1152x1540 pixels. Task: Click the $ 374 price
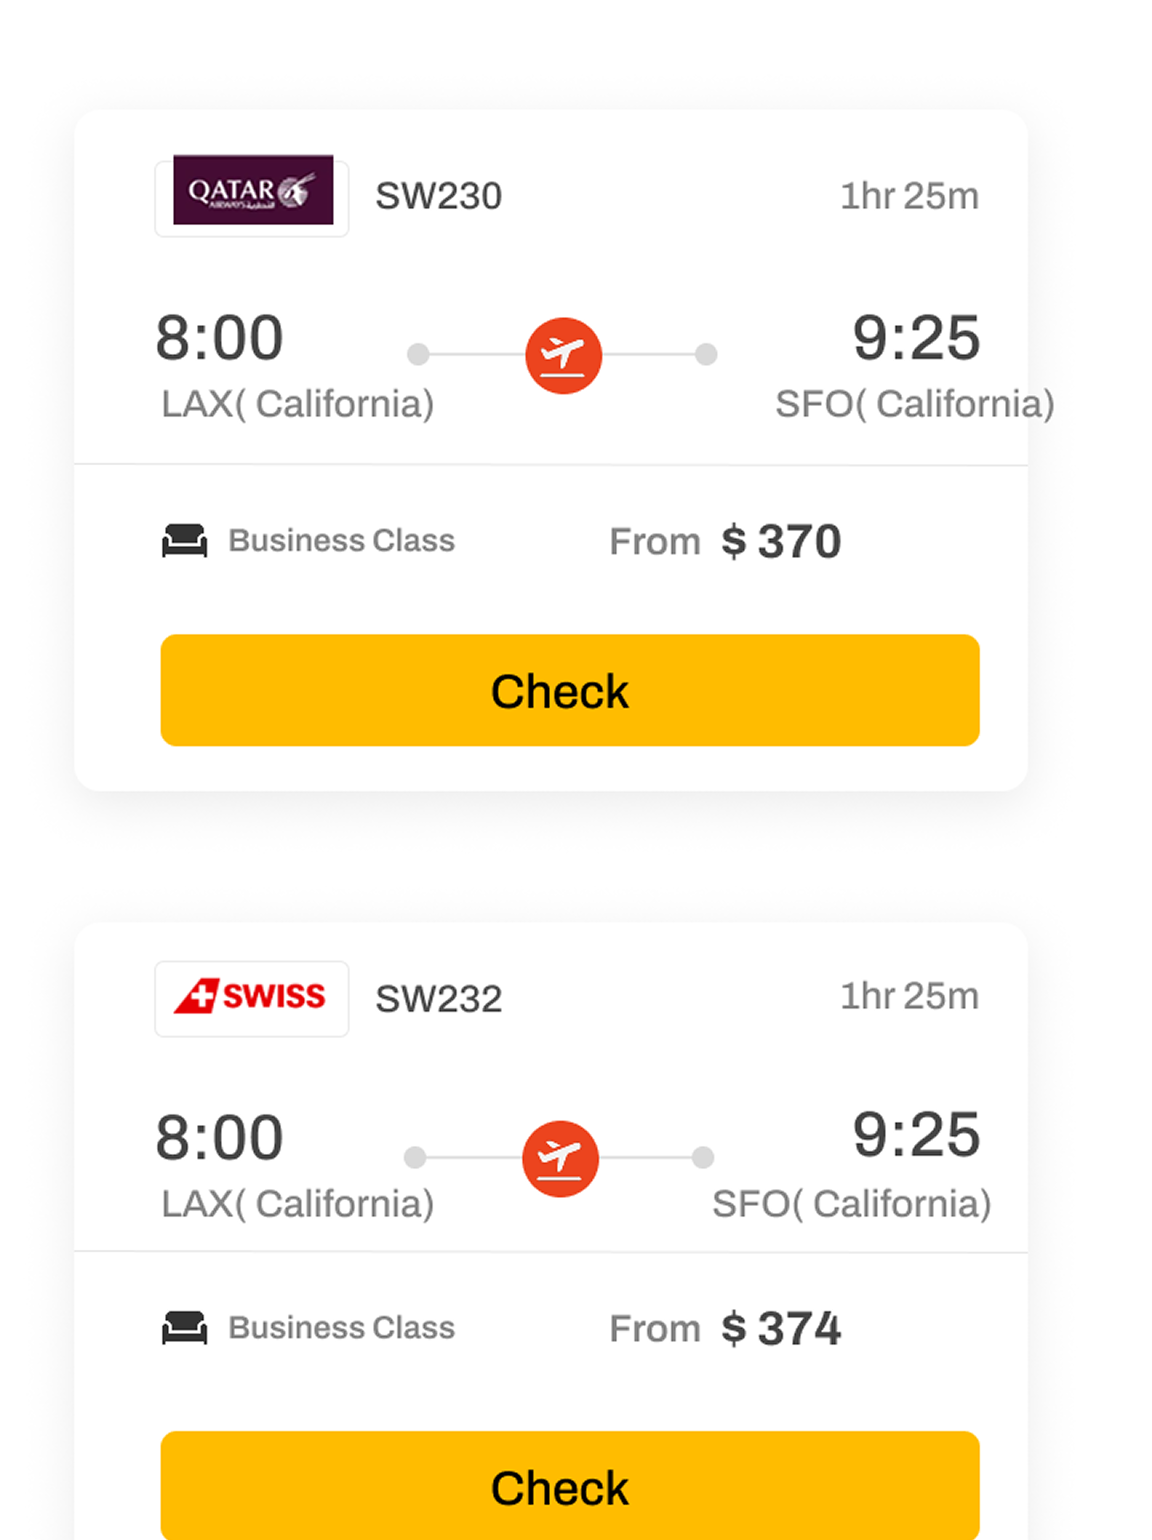pos(781,1329)
